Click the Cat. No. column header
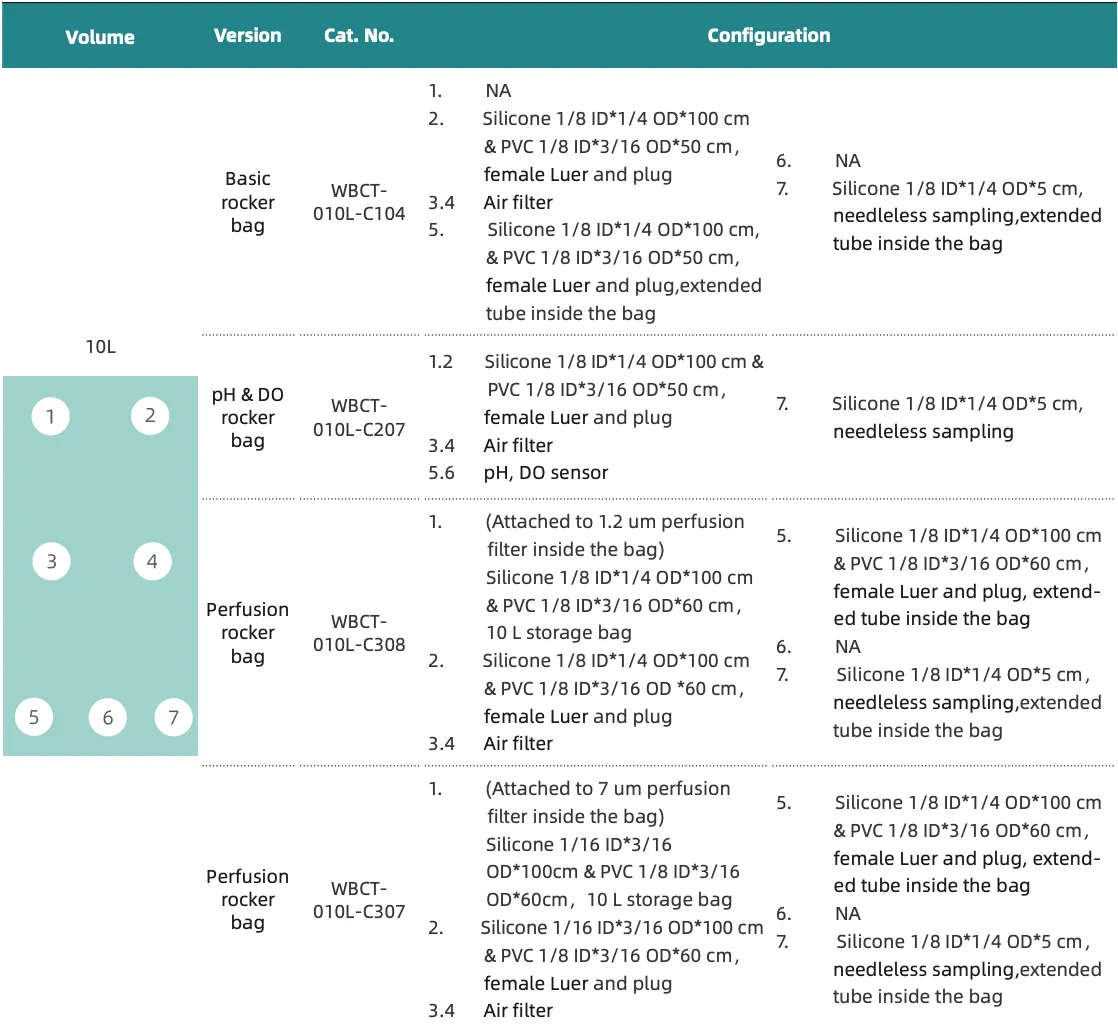The height and width of the screenshot is (1032, 1118). click(359, 36)
